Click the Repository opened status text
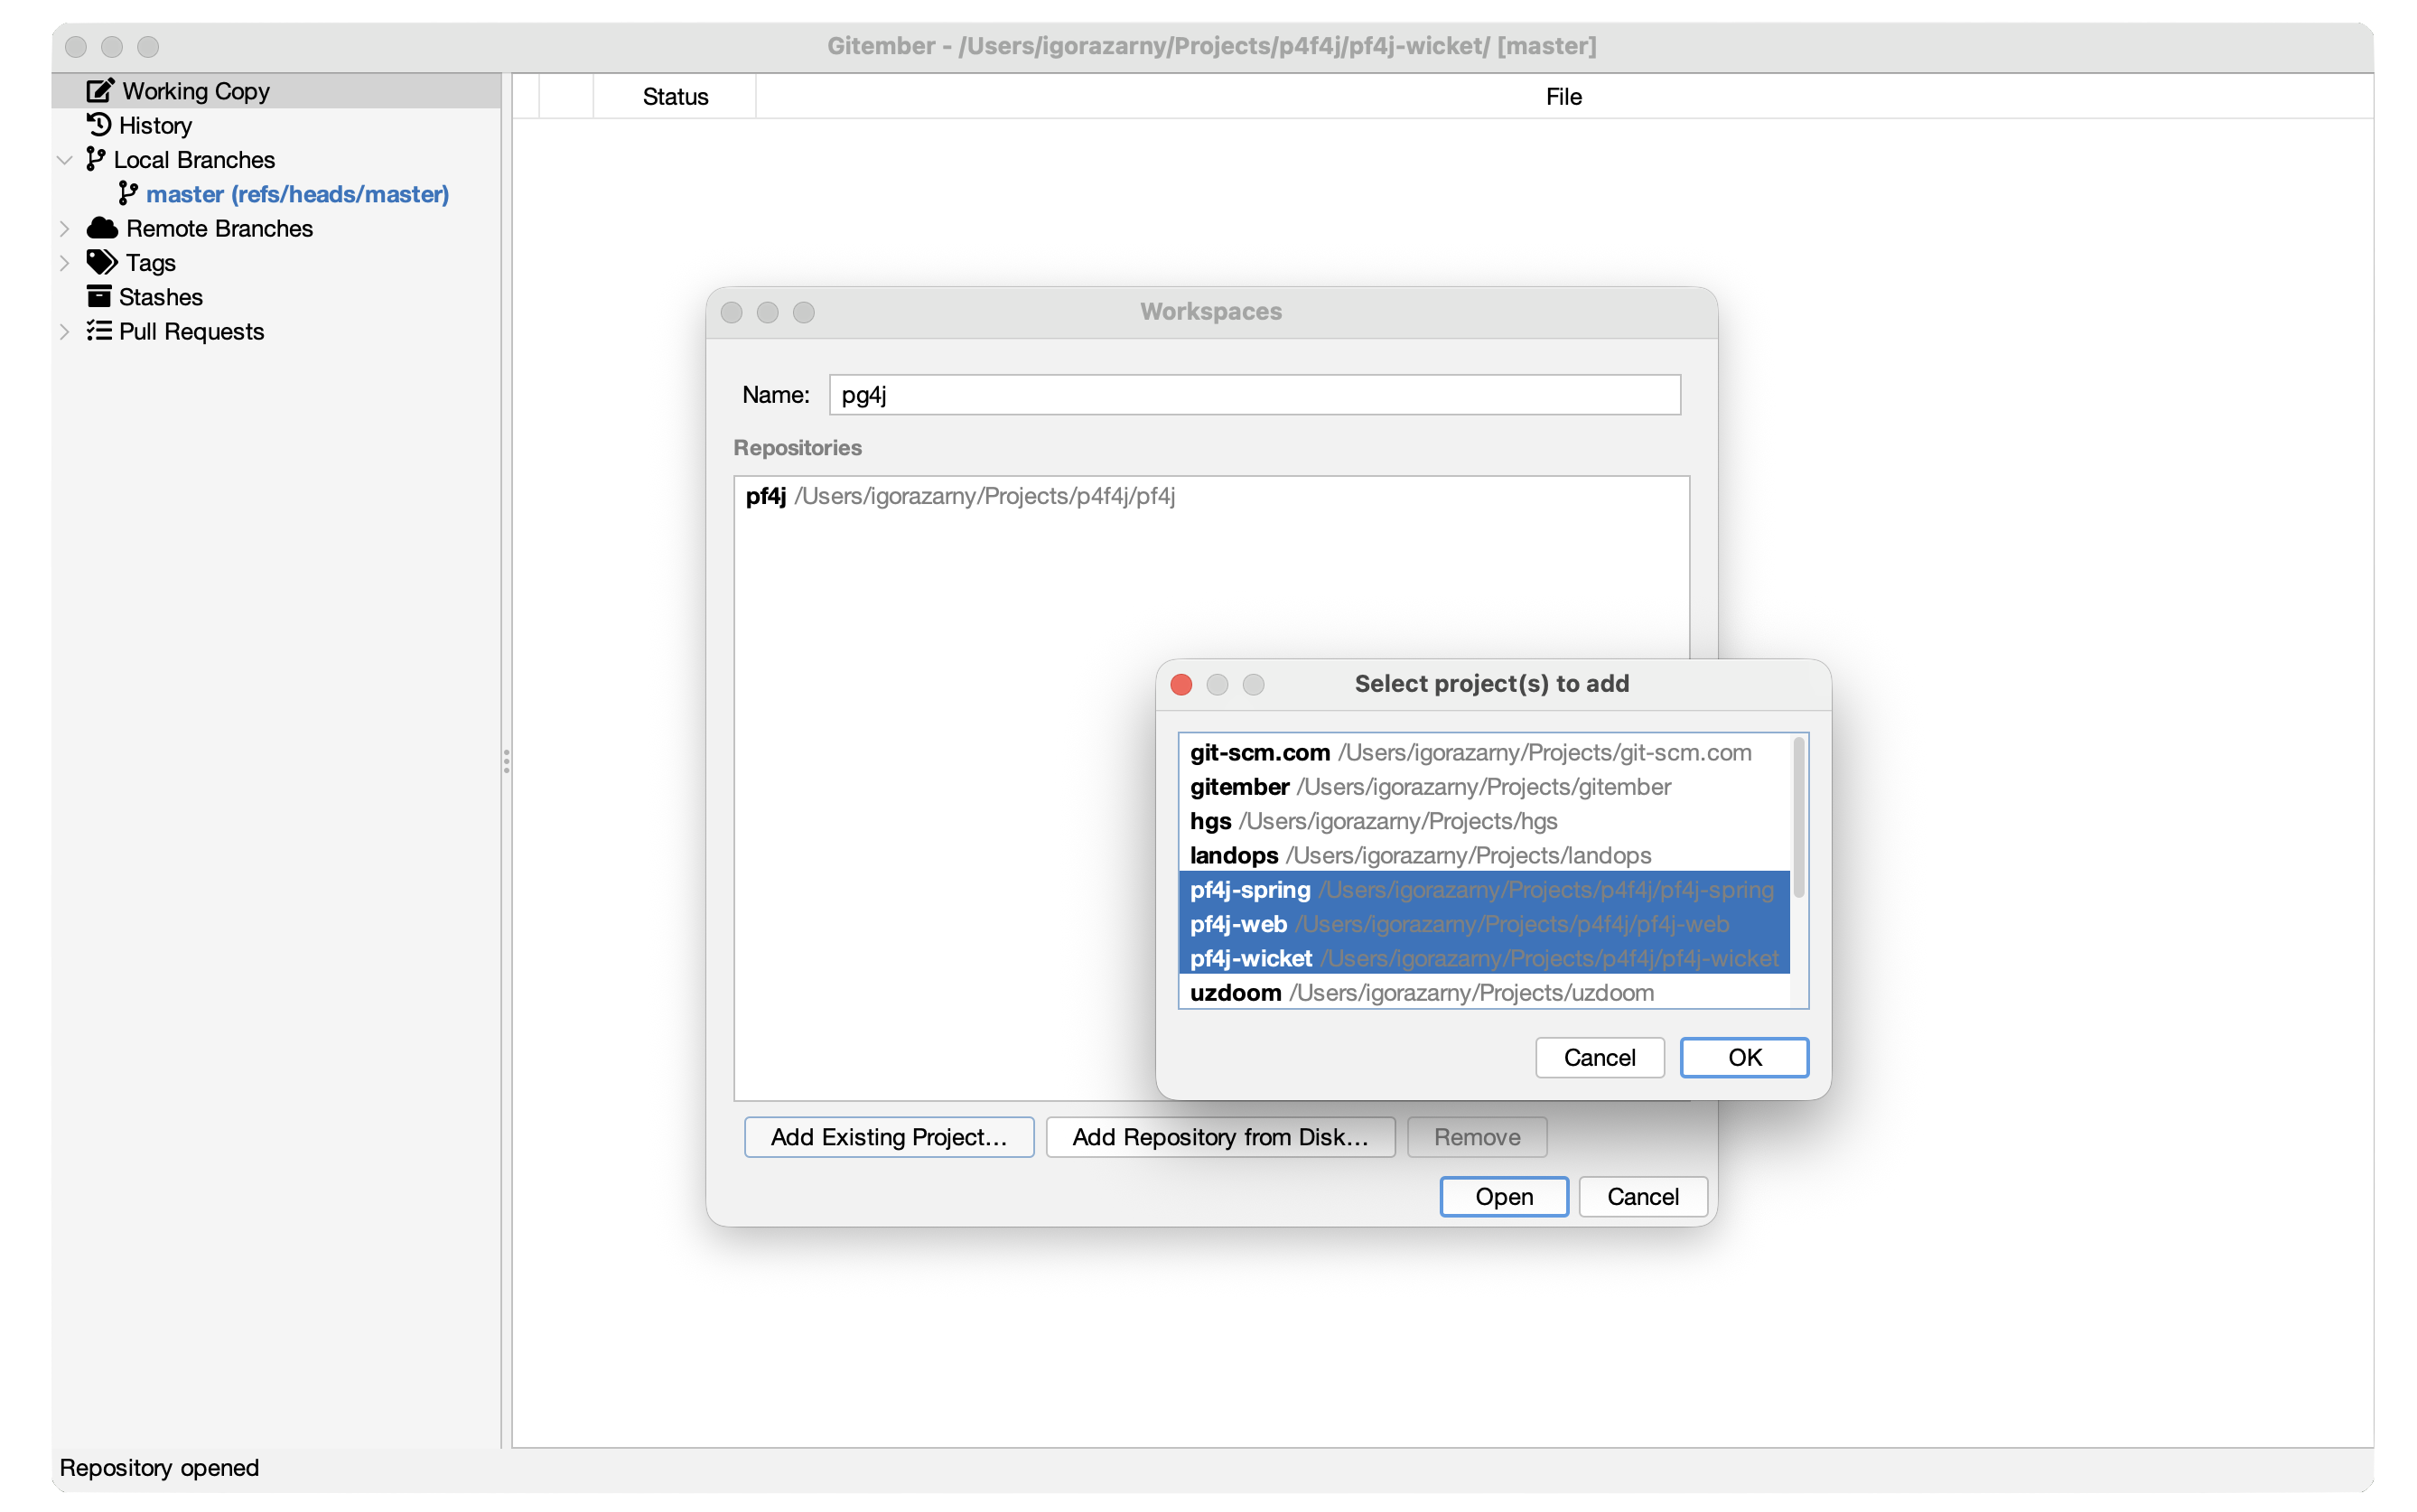This screenshot has height=1512, width=2417. (x=159, y=1467)
